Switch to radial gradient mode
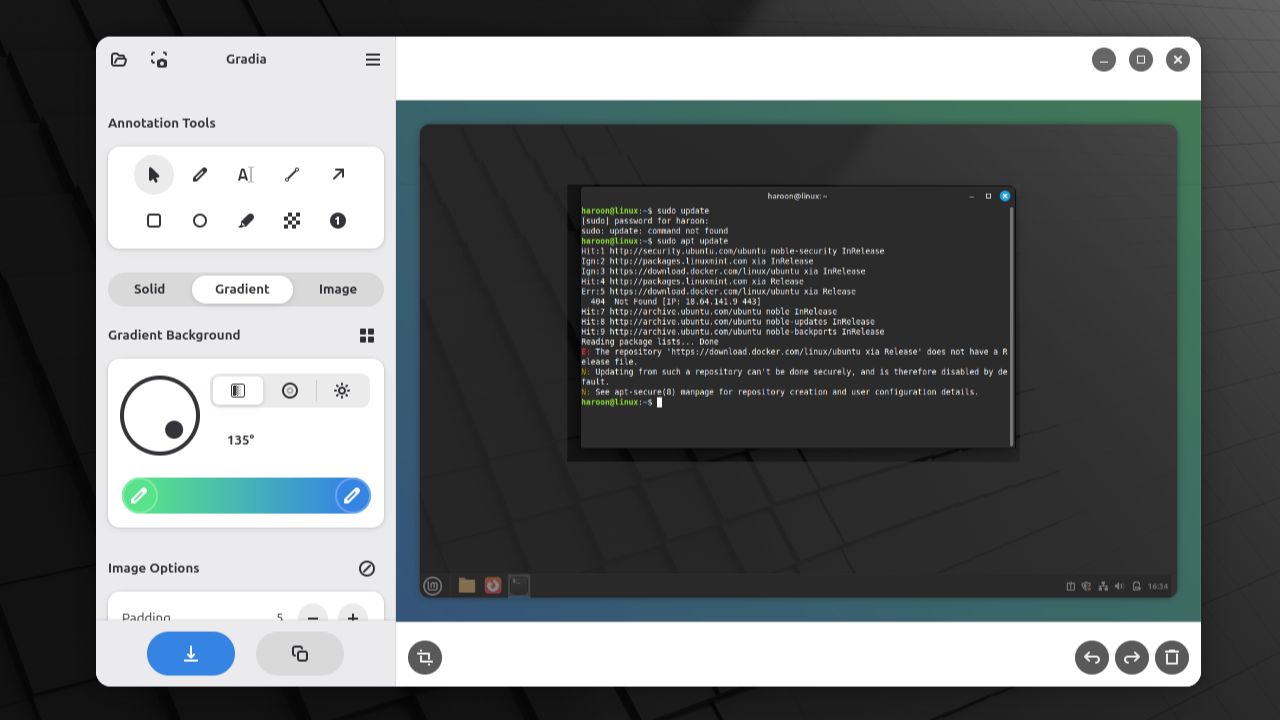Image resolution: width=1280 pixels, height=720 pixels. click(290, 391)
